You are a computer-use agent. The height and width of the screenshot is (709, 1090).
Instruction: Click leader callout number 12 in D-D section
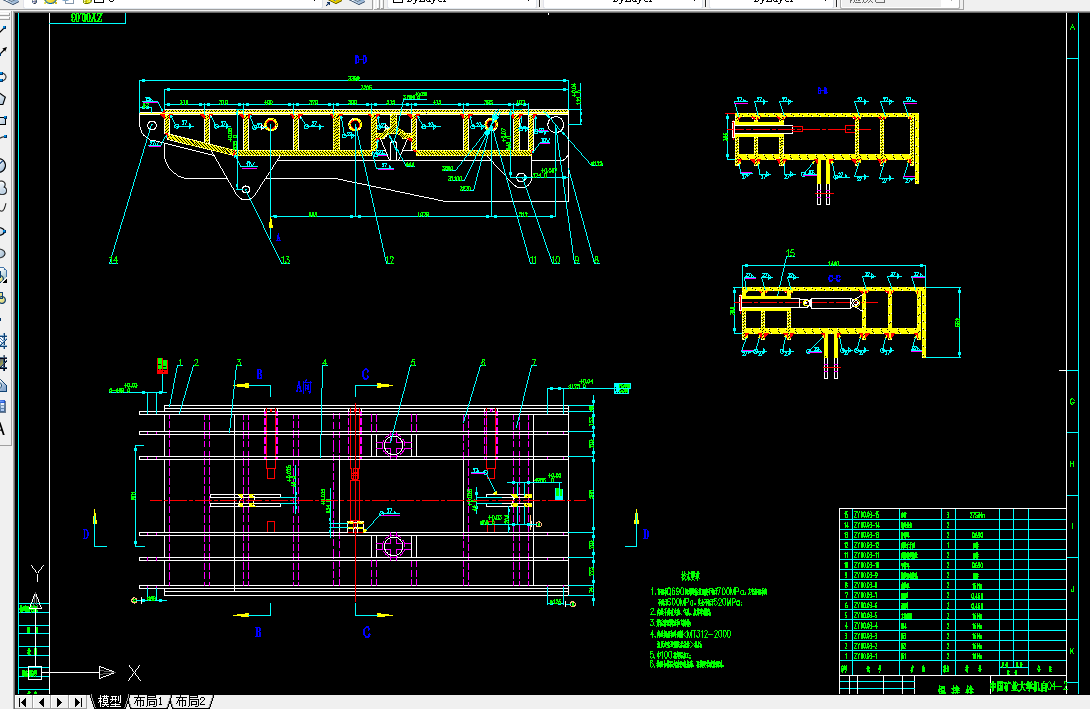click(389, 260)
